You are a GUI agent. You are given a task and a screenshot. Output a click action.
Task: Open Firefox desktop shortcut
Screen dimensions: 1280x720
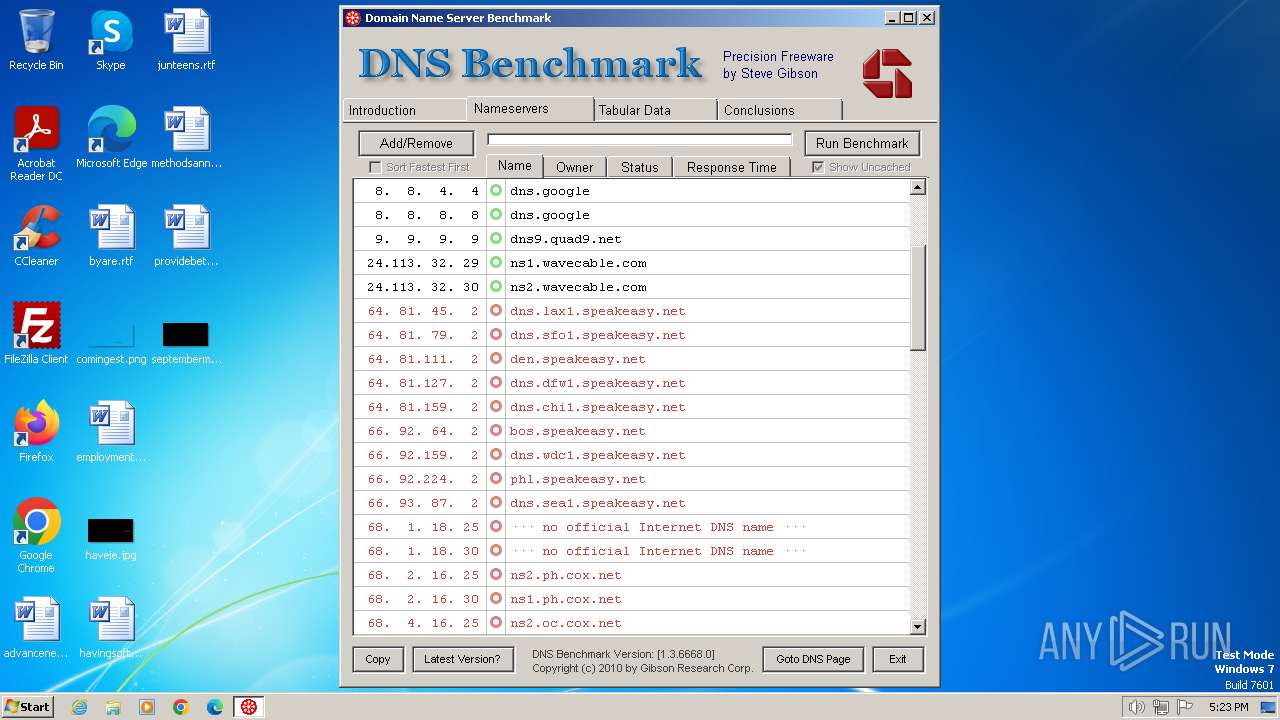pyautogui.click(x=36, y=432)
